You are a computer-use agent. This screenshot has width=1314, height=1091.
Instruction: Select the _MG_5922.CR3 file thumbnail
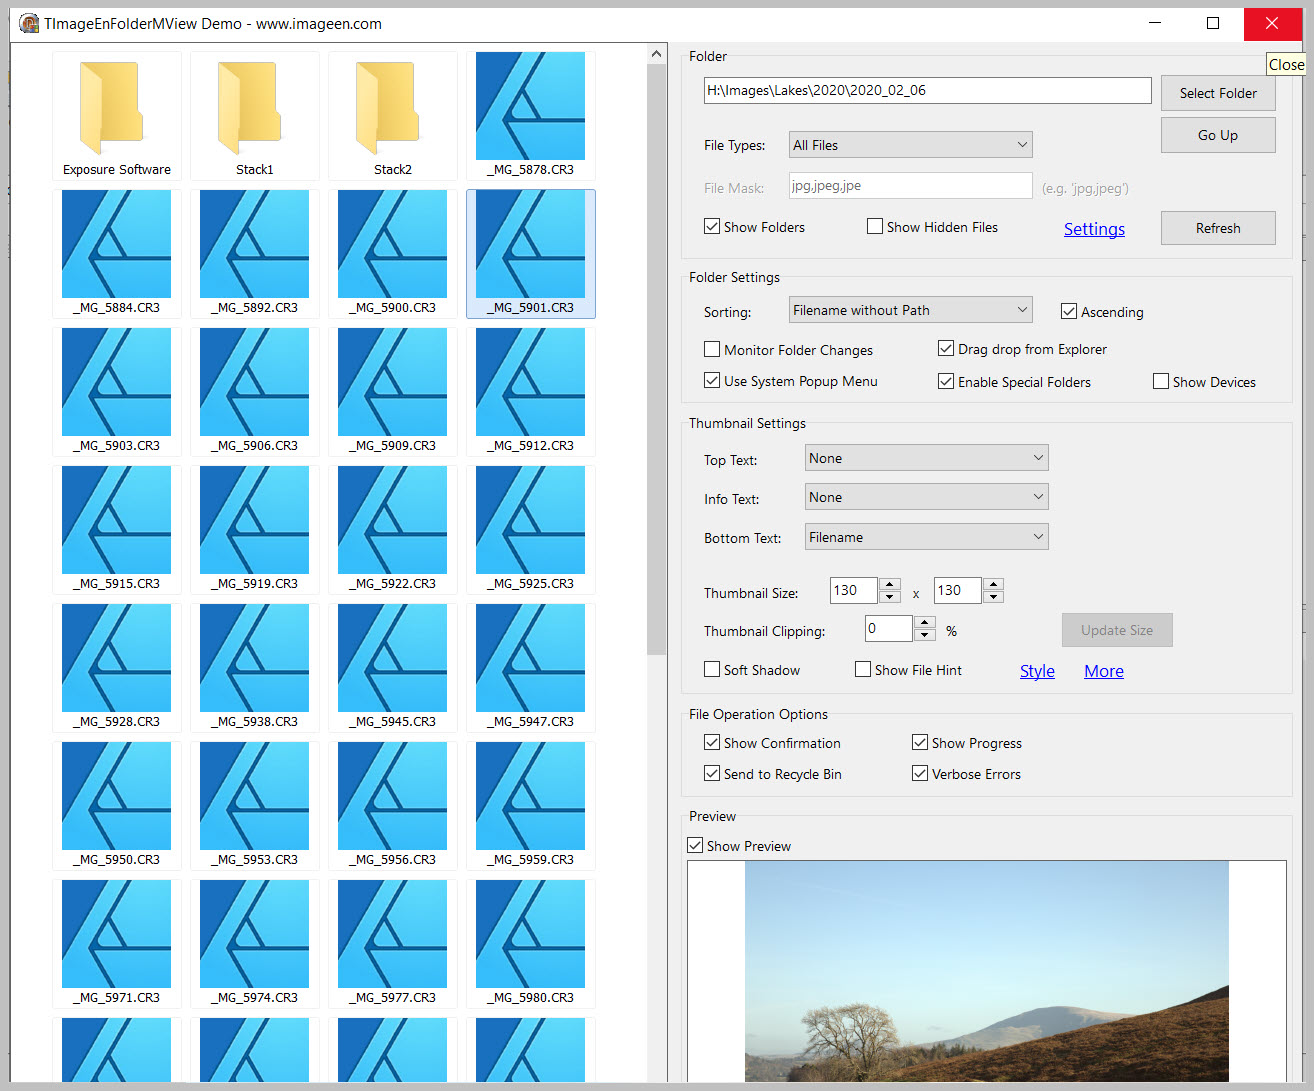[x=393, y=530]
